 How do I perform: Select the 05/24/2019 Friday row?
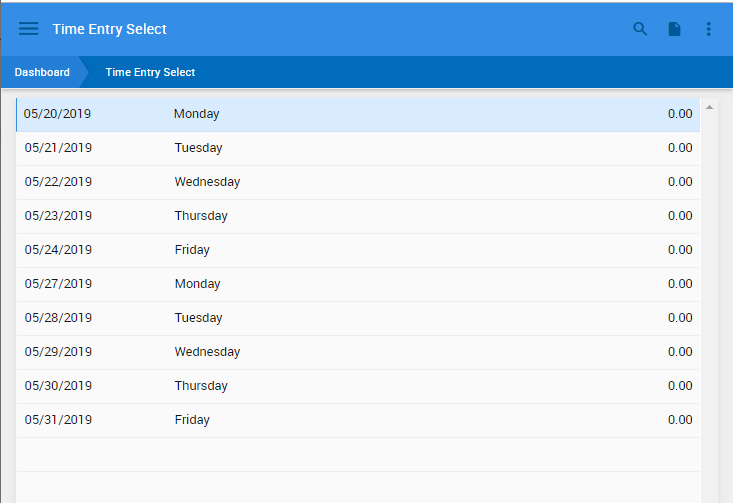(358, 251)
